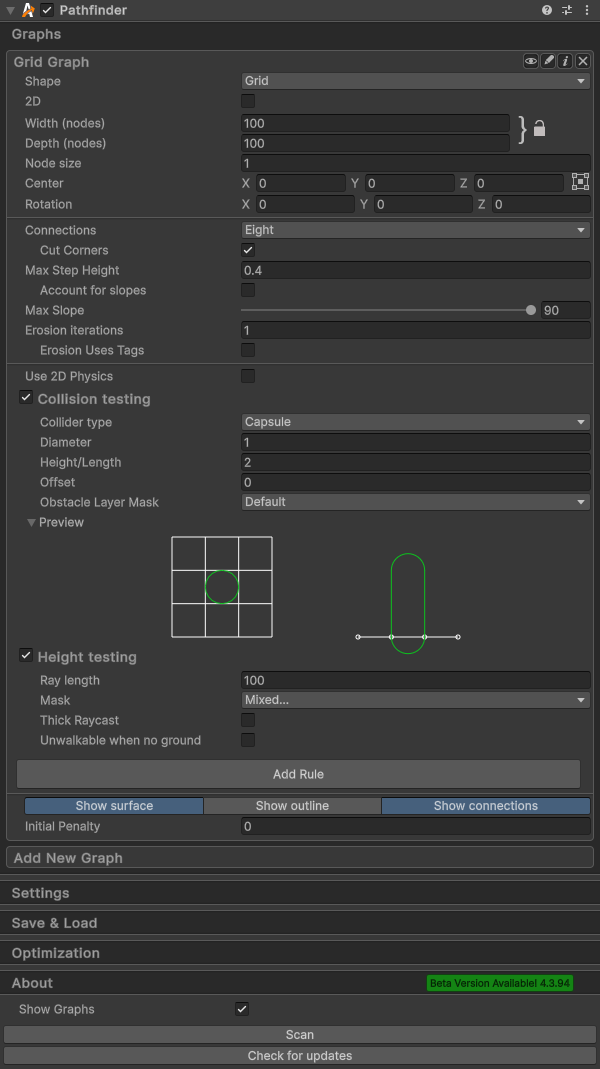600x1069 pixels.
Task: Click the Max Slope slider handle
Action: (x=530, y=310)
